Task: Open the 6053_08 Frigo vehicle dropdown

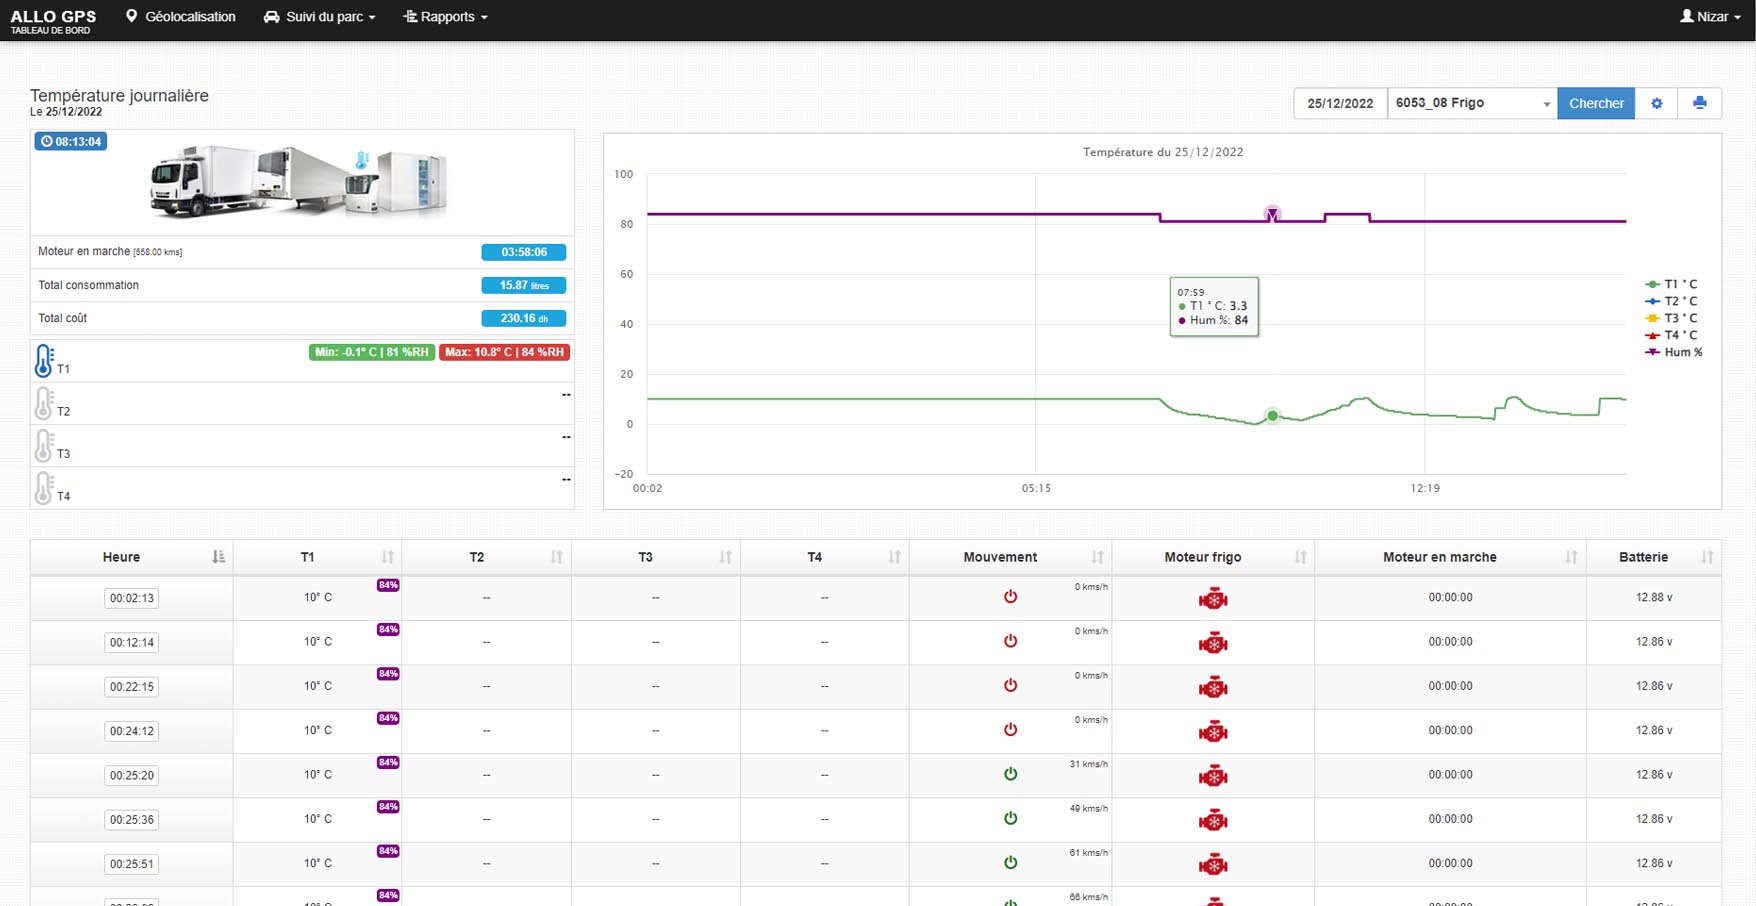Action: pyautogui.click(x=1471, y=103)
